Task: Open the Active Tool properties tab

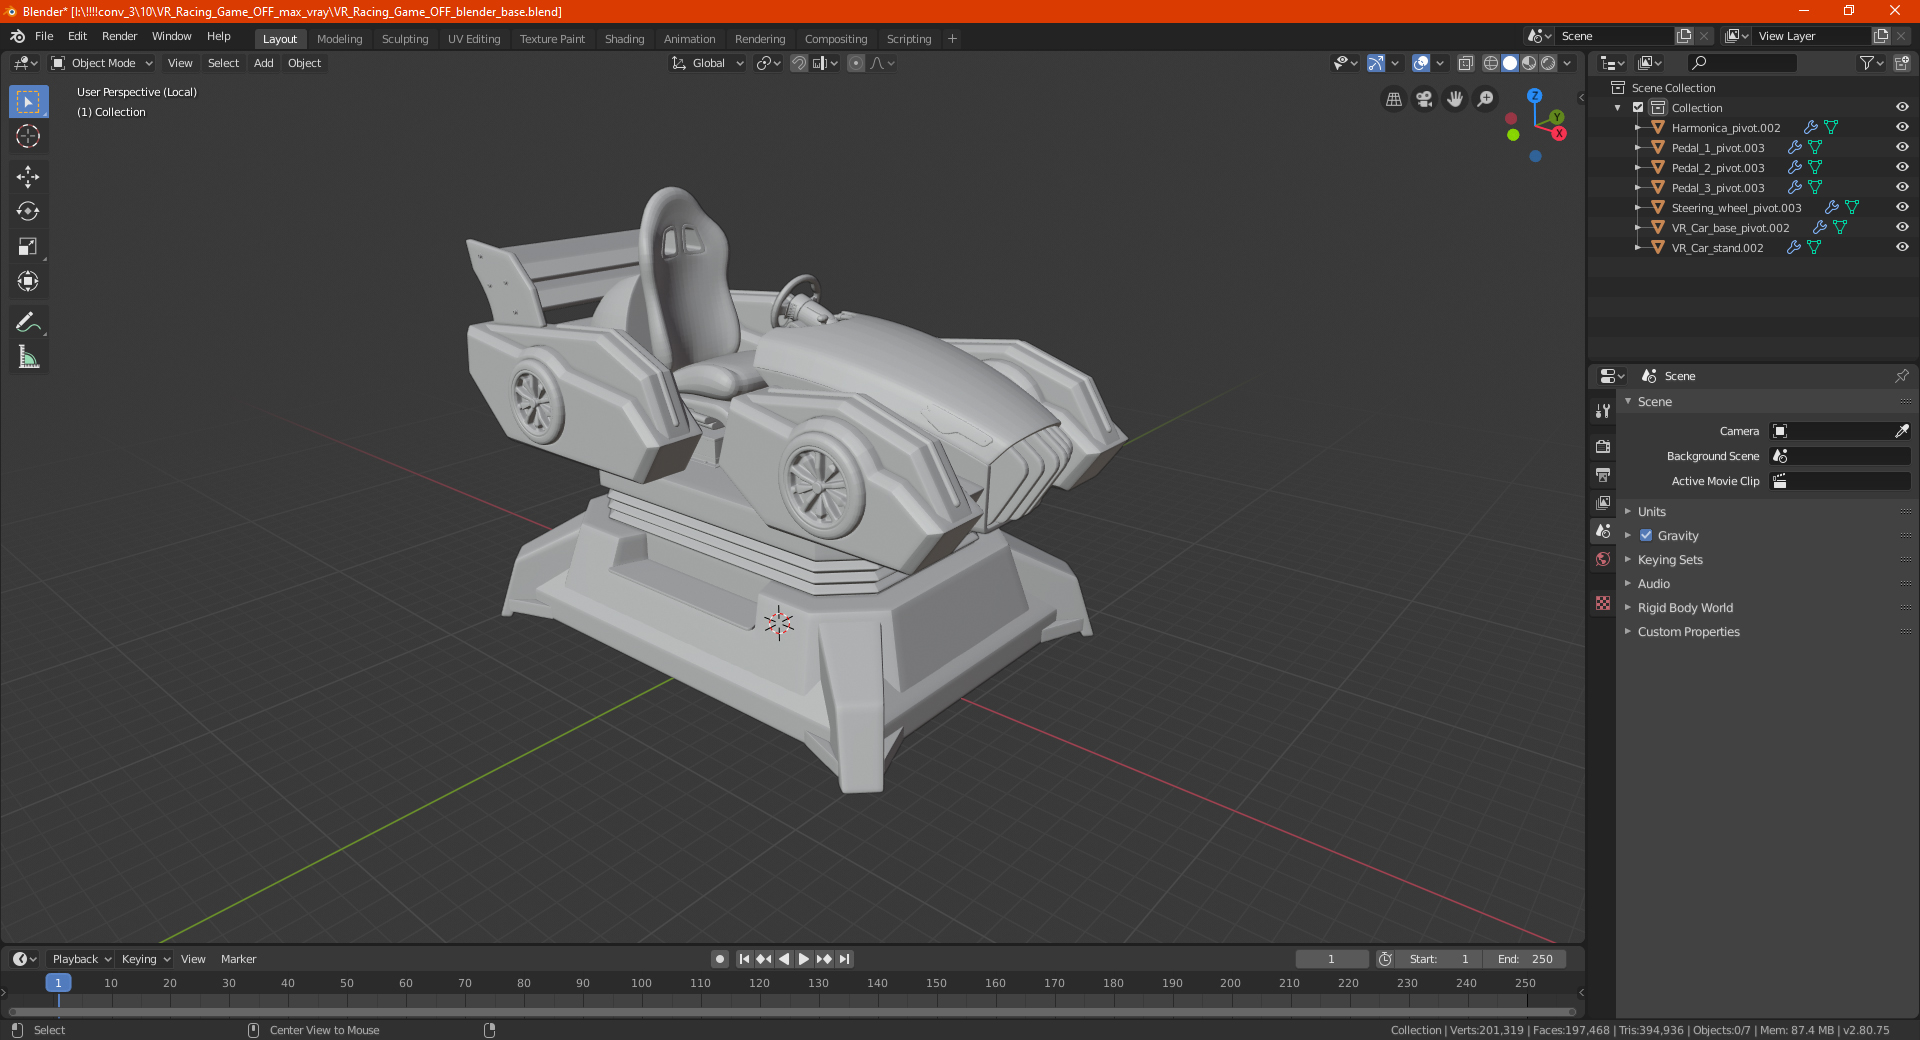Action: [1603, 411]
